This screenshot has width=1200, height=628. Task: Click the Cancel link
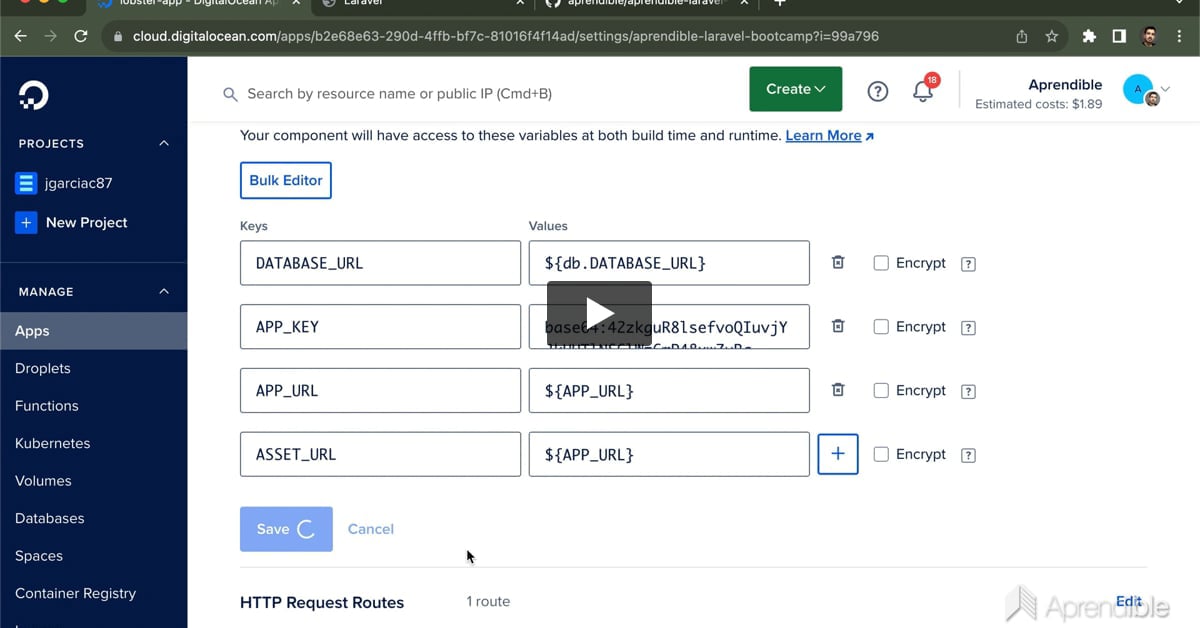[371, 529]
